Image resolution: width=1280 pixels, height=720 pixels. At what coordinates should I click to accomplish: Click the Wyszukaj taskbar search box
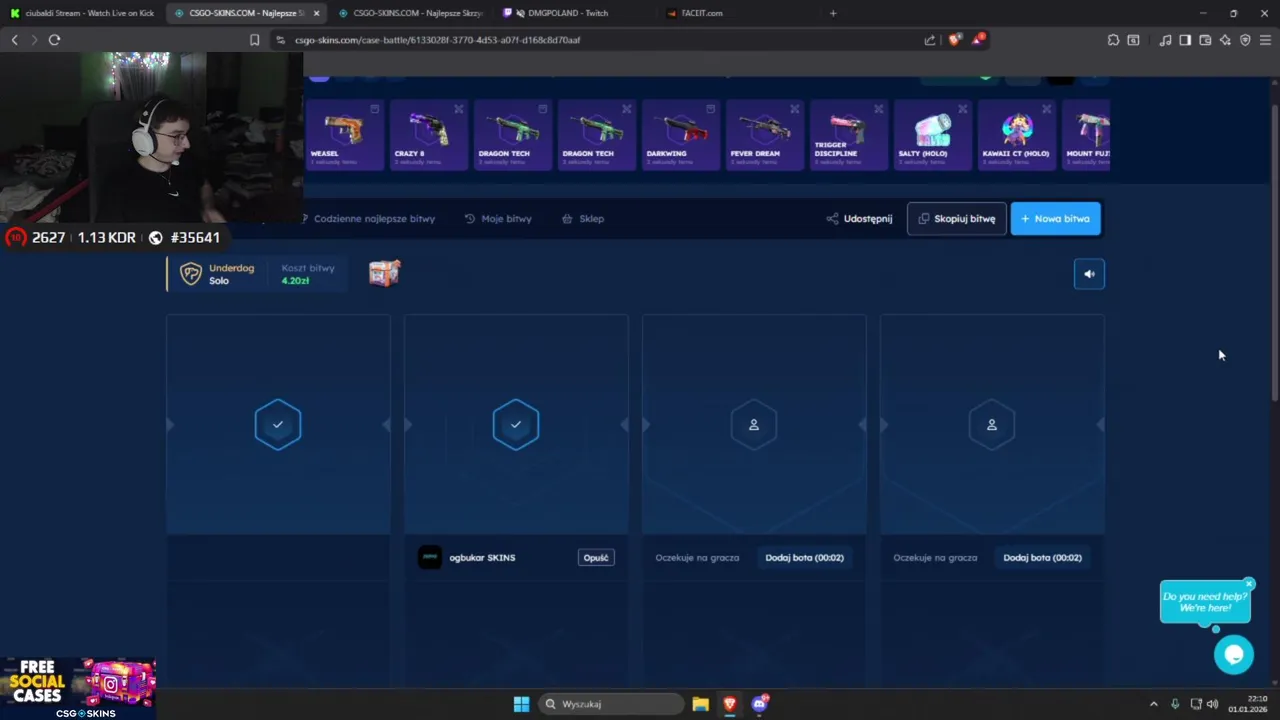[x=611, y=704]
